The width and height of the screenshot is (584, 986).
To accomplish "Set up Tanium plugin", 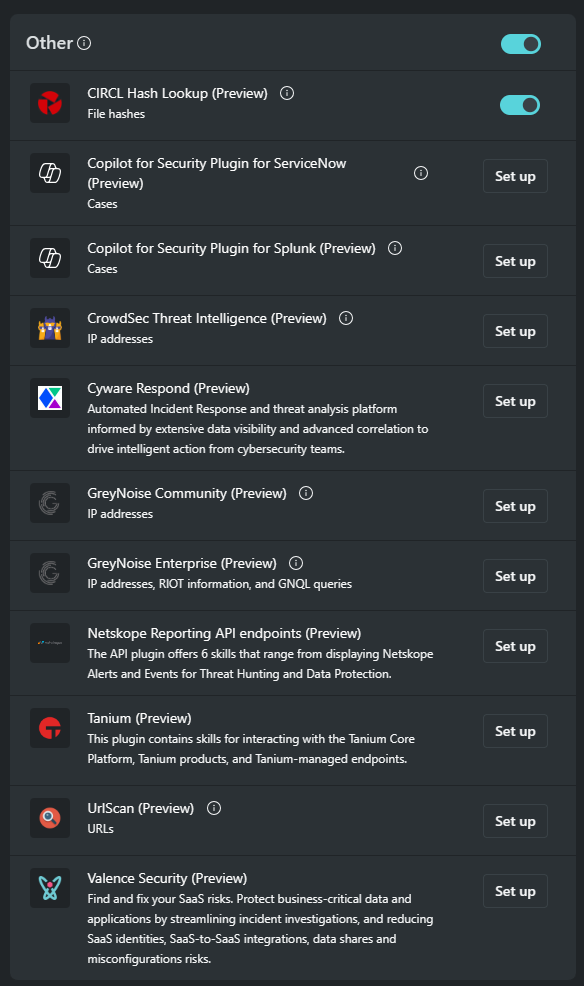I will [x=515, y=731].
